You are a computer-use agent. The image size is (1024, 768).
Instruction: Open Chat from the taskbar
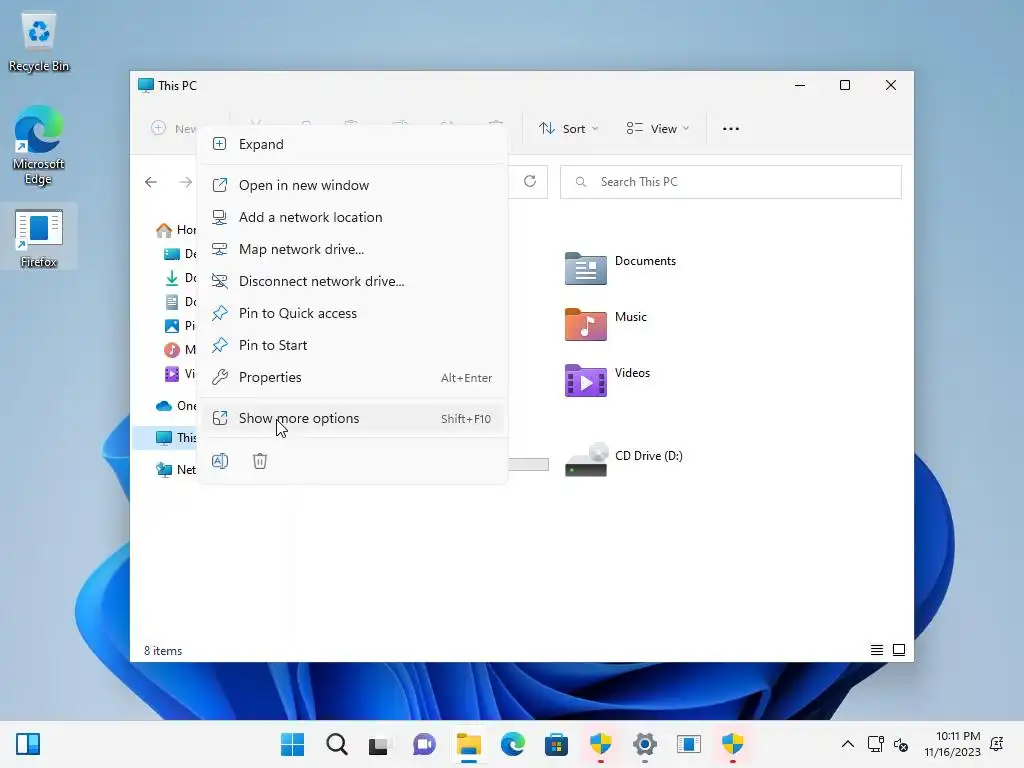pos(424,744)
